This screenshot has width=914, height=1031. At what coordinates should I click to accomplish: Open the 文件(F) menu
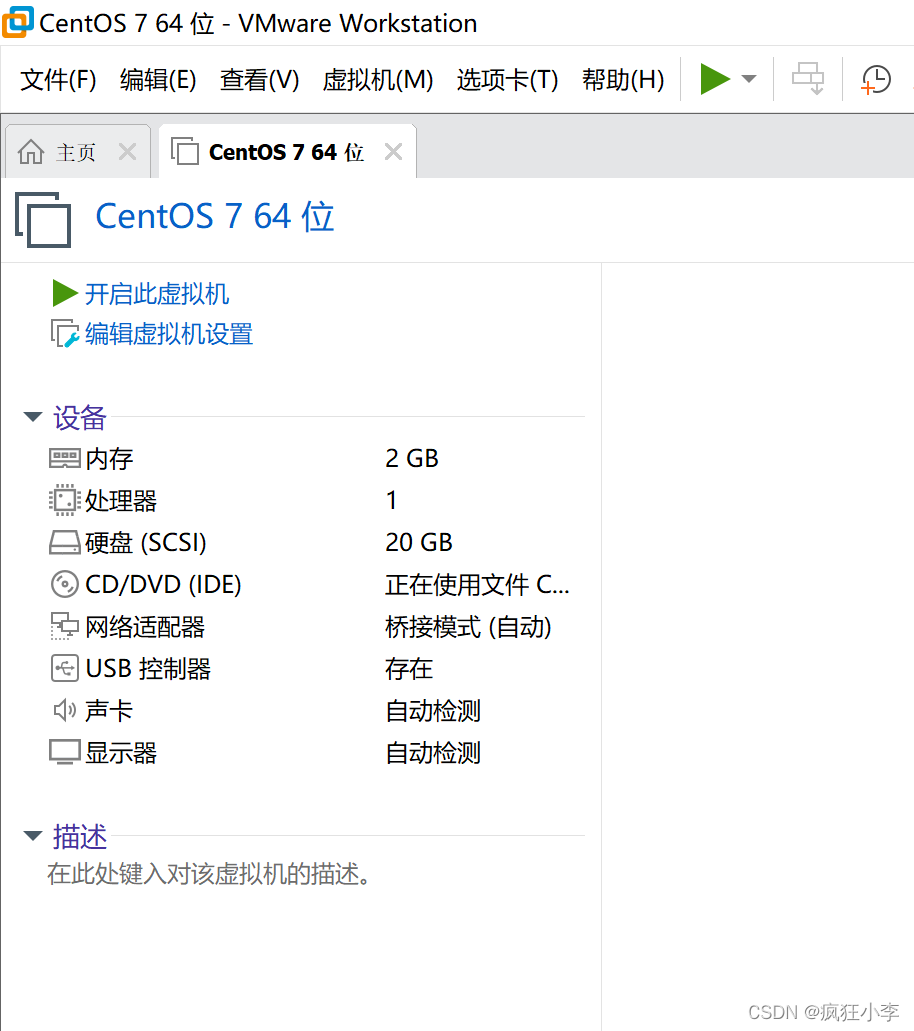tap(59, 80)
